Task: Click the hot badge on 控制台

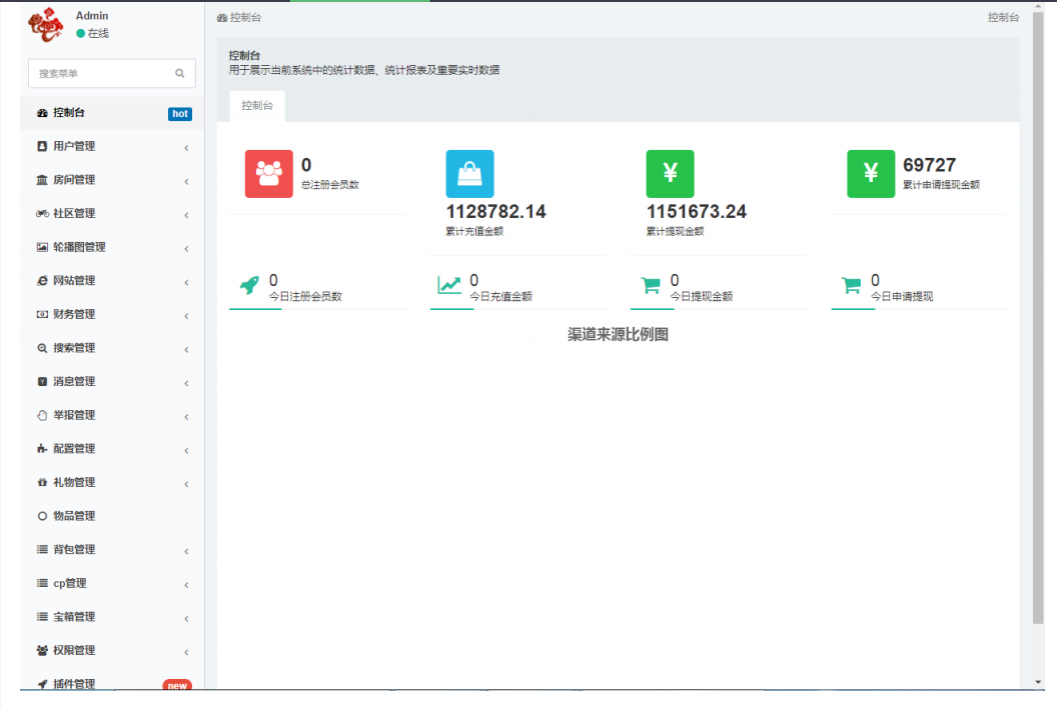Action: point(179,113)
